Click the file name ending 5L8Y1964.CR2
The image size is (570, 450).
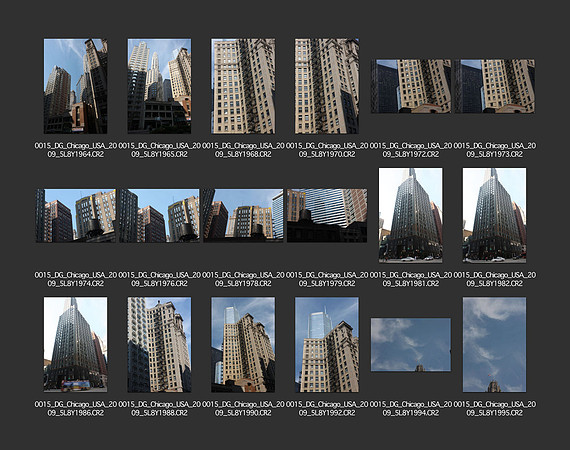(76, 150)
